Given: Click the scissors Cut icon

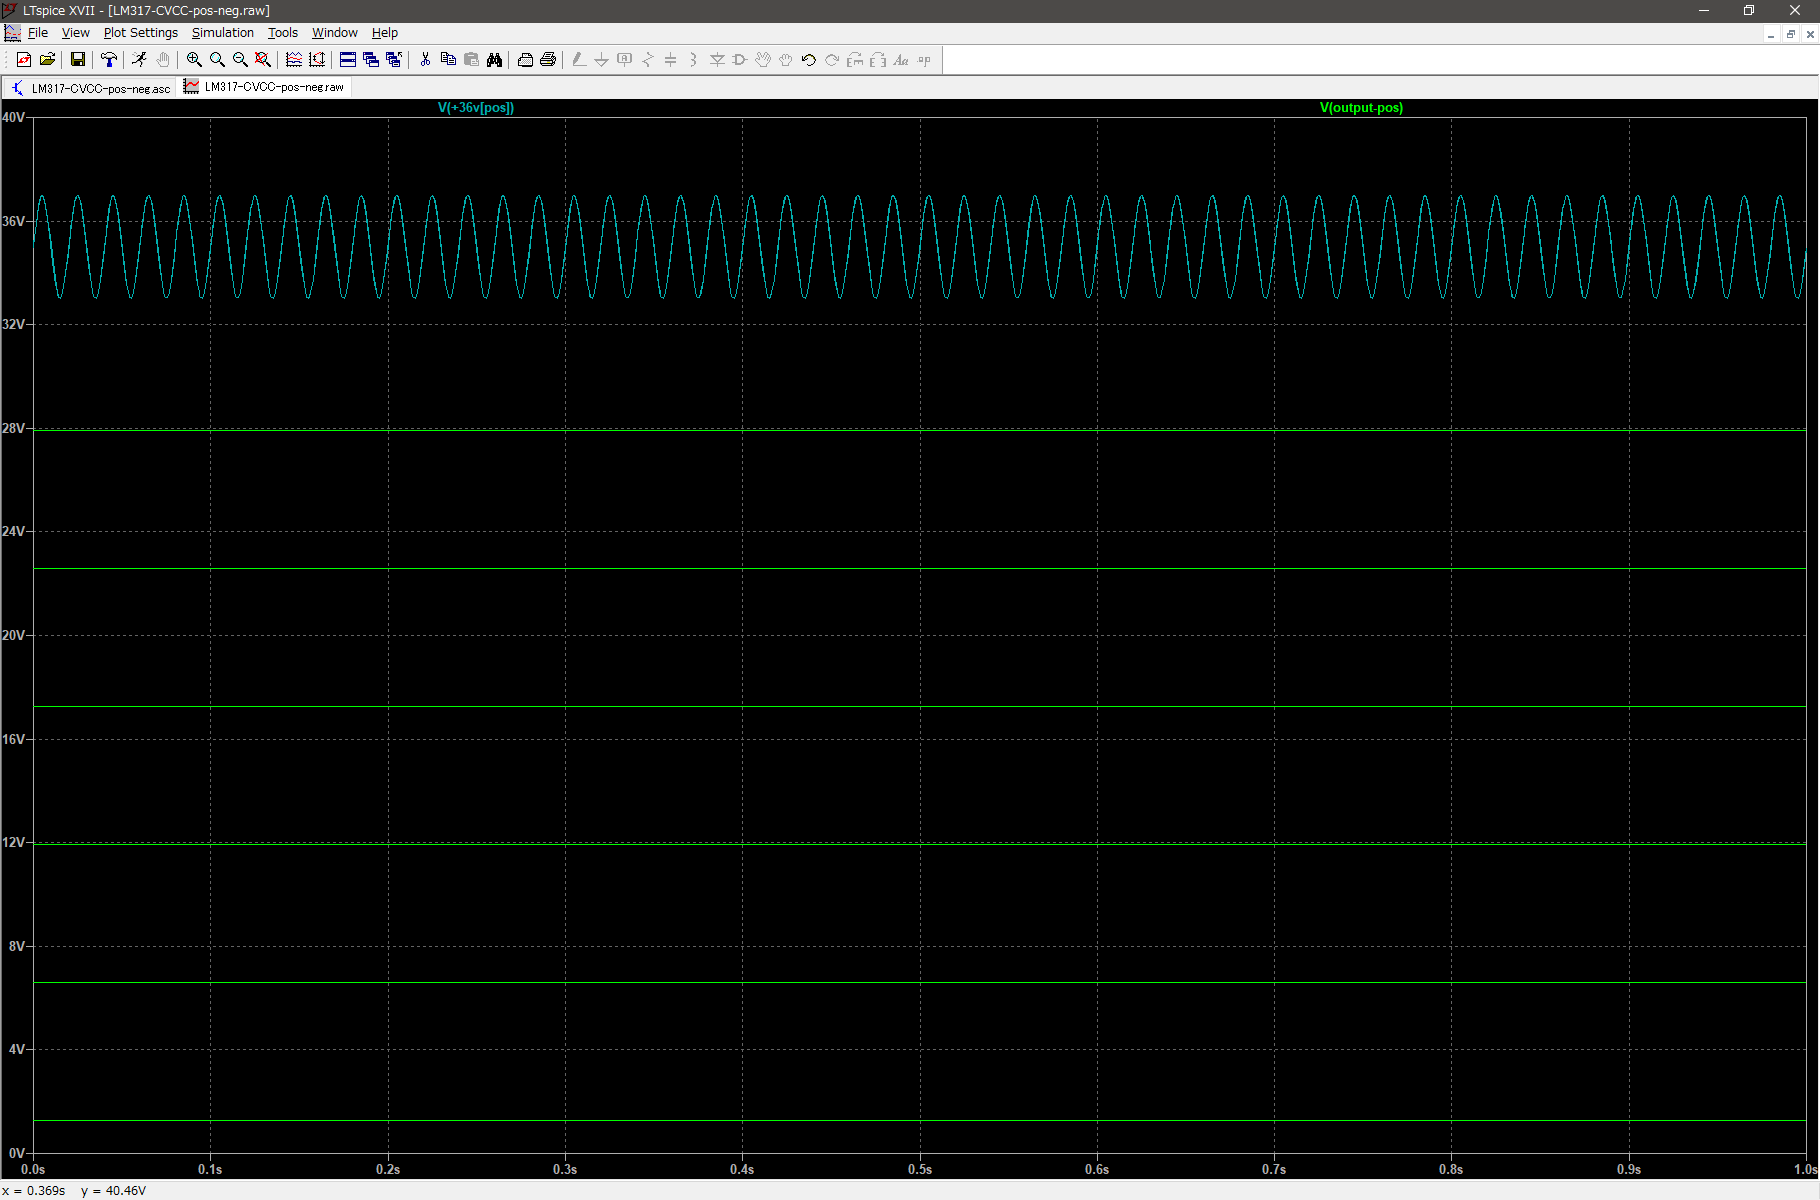Looking at the screenshot, I should (x=425, y=60).
